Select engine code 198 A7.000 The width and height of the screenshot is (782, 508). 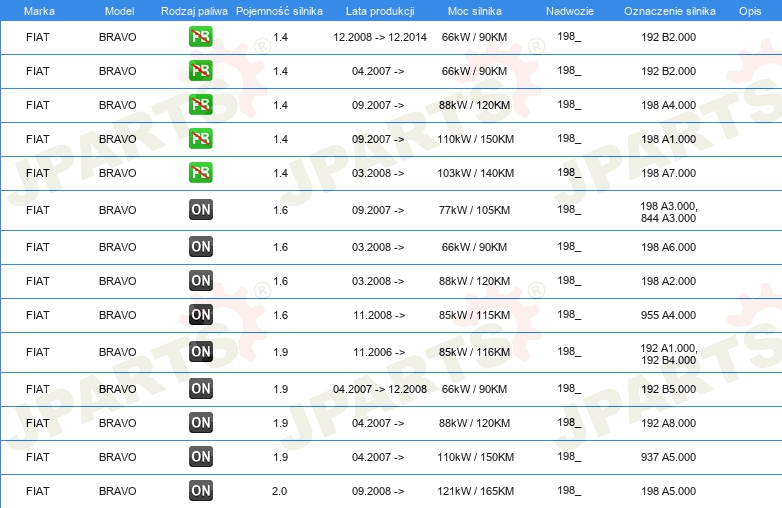pyautogui.click(x=668, y=173)
